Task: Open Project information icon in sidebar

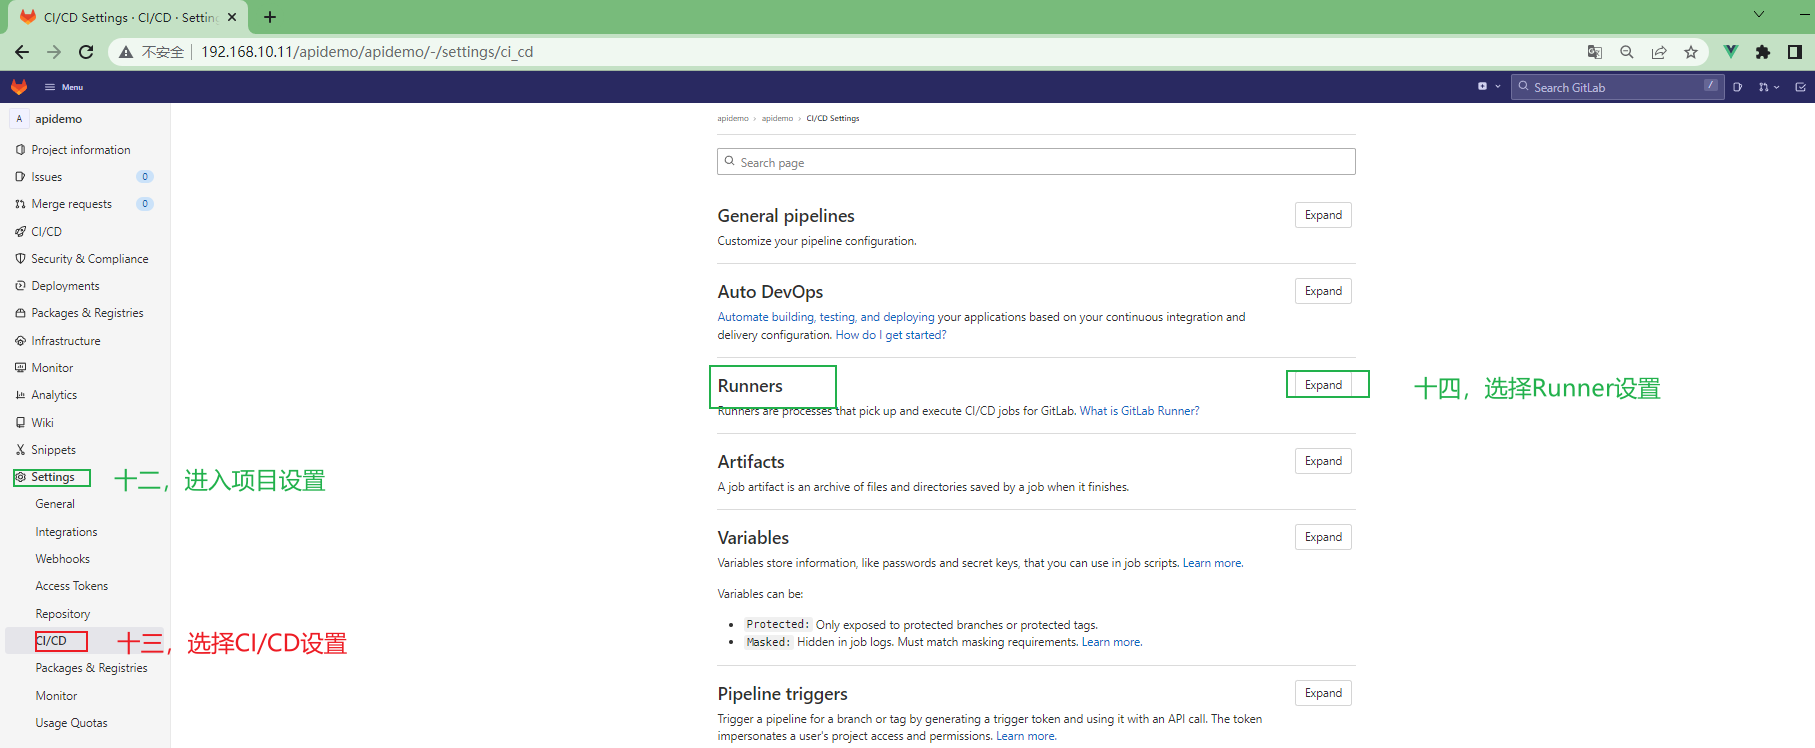Action: point(20,150)
